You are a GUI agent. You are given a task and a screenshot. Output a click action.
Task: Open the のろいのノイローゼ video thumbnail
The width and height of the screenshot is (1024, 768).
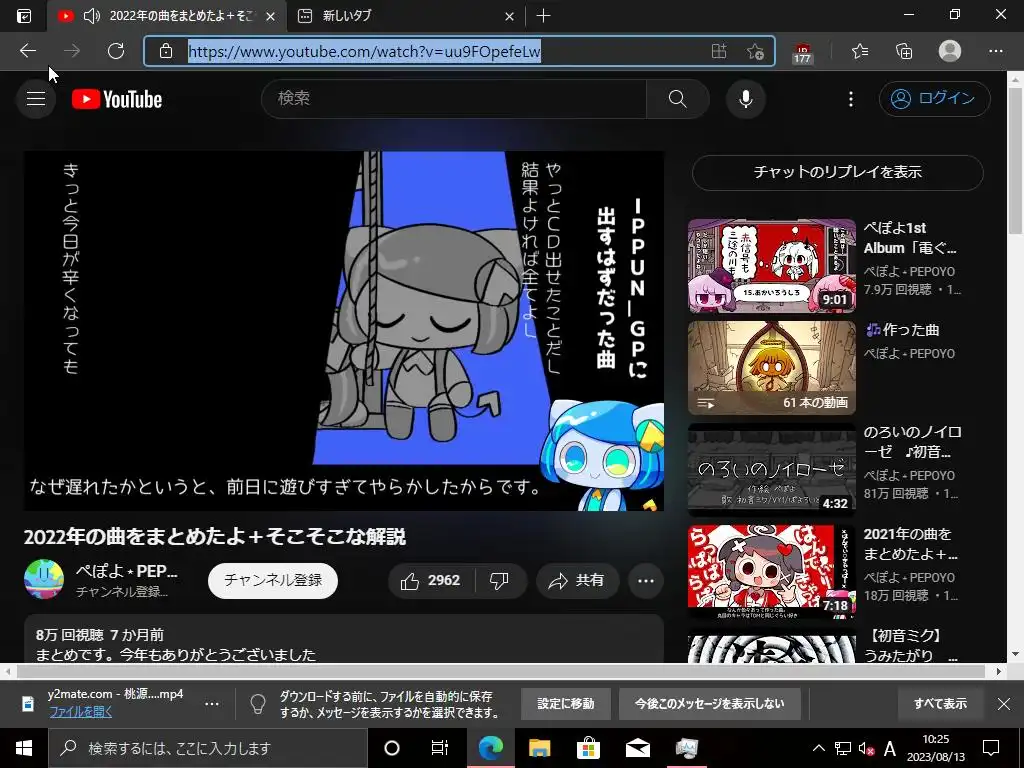tap(771, 470)
